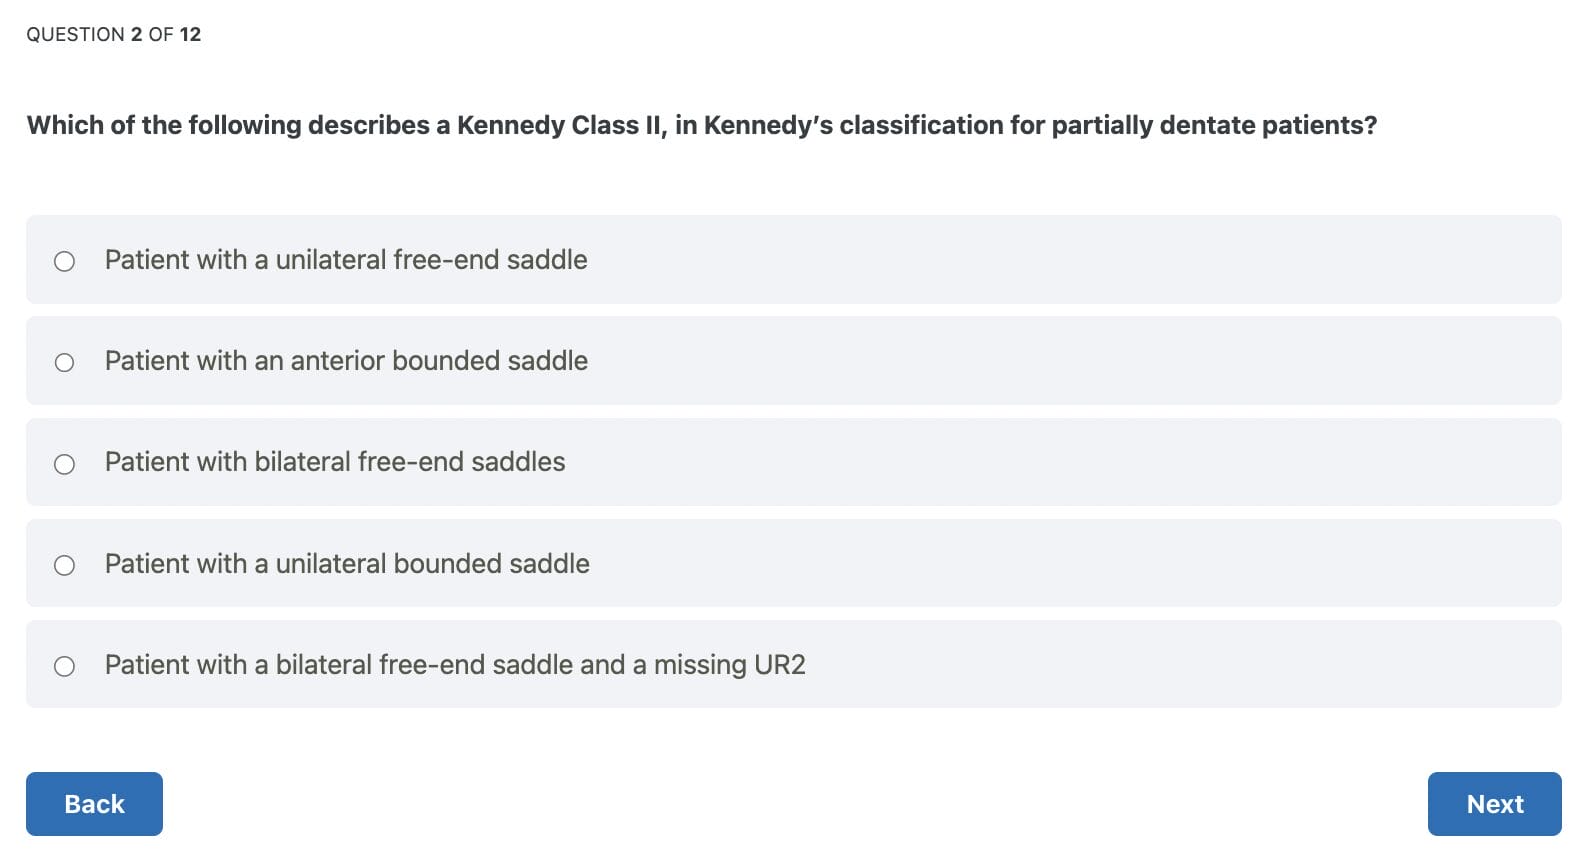1588x858 pixels.
Task: Click empty area of the last answer card
Action: pos(1200,665)
